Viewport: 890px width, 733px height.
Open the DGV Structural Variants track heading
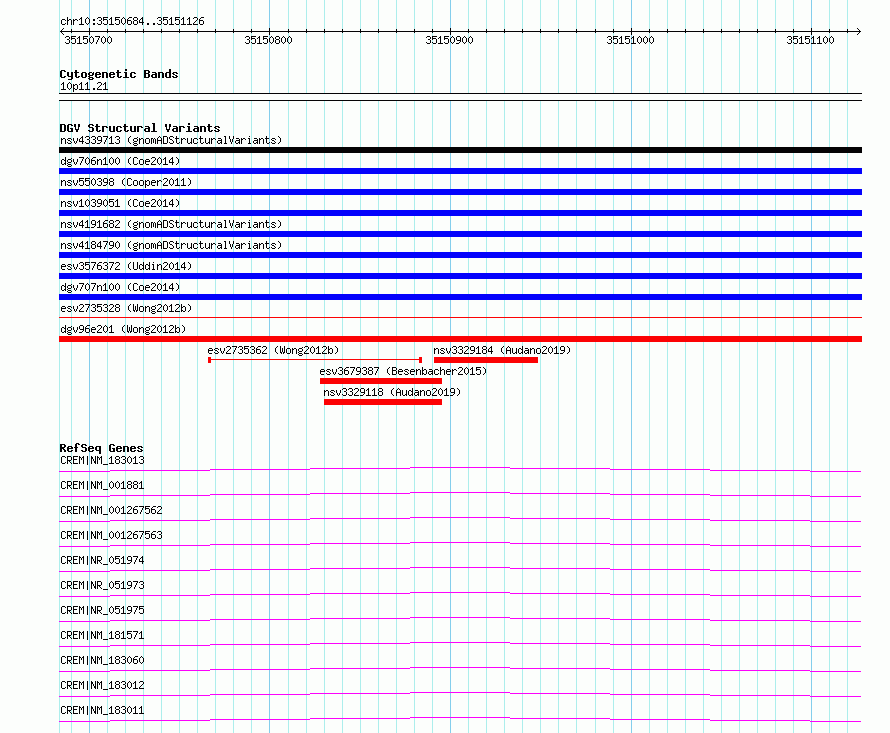pos(140,128)
